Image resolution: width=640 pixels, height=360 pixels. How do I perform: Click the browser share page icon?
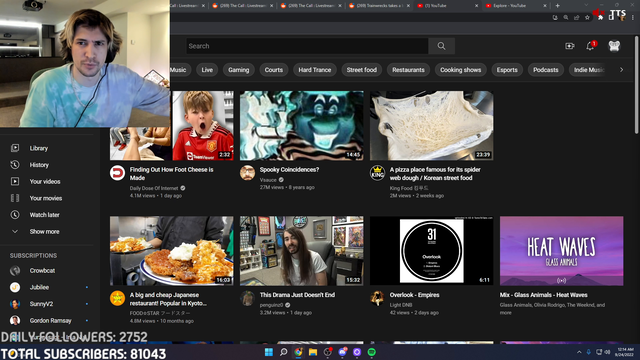(x=576, y=18)
